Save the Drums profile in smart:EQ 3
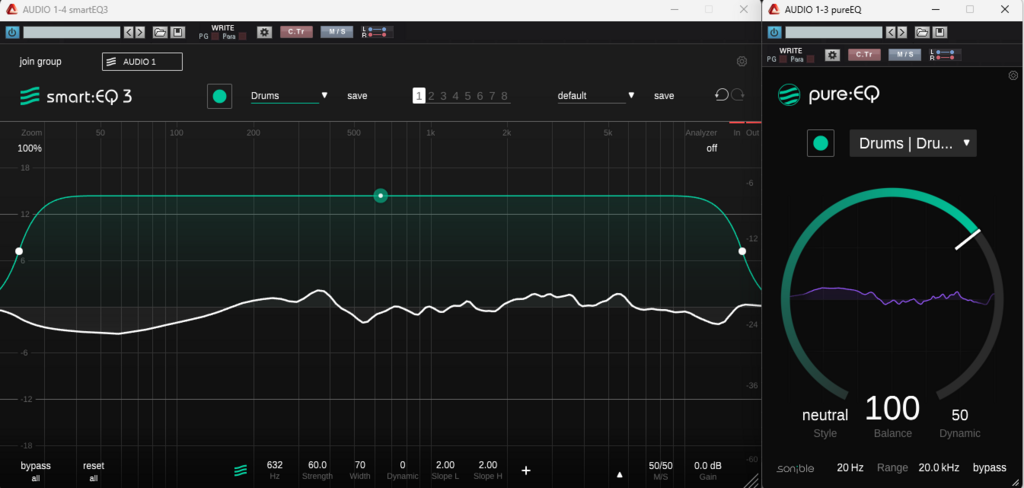 tap(357, 96)
